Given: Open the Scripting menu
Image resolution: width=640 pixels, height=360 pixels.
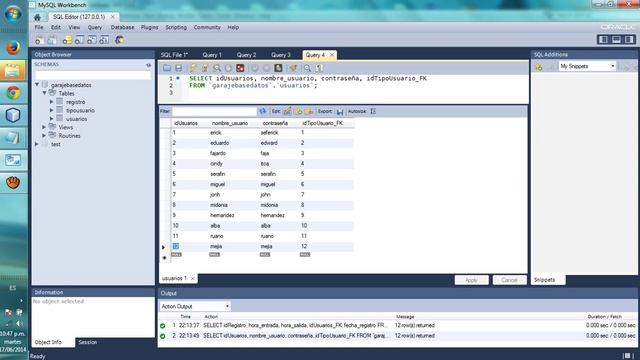Looking at the screenshot, I should 176,27.
